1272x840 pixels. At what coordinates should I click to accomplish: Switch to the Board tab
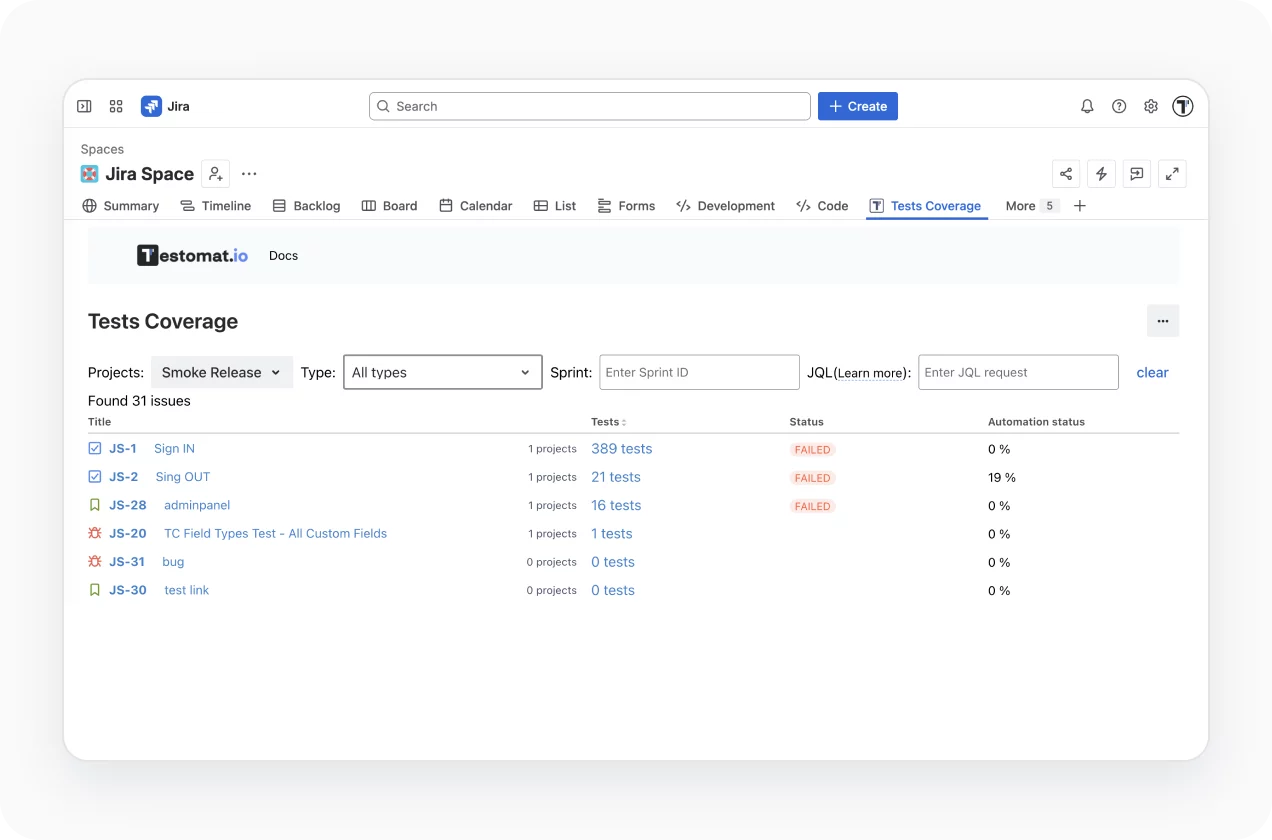[389, 206]
